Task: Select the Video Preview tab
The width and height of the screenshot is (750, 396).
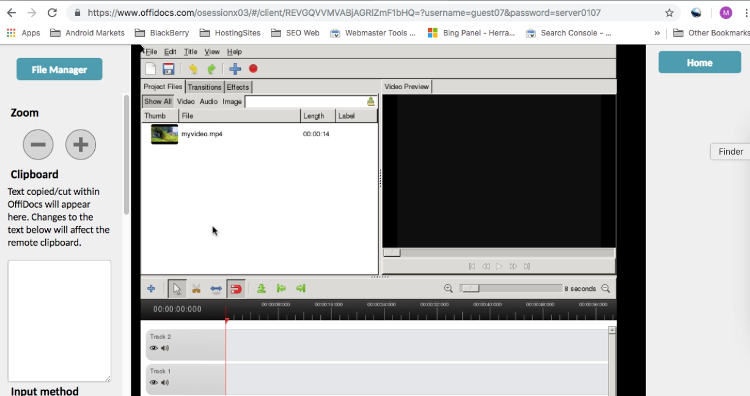Action: (x=407, y=87)
